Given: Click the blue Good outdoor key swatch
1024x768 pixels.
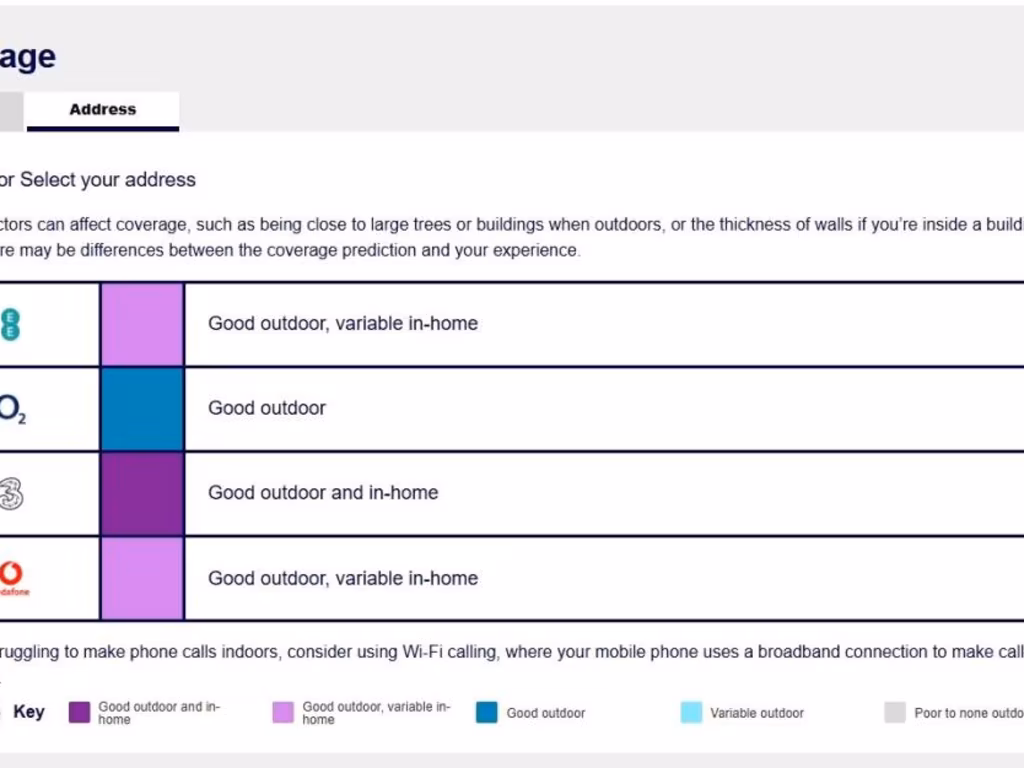Looking at the screenshot, I should point(487,713).
